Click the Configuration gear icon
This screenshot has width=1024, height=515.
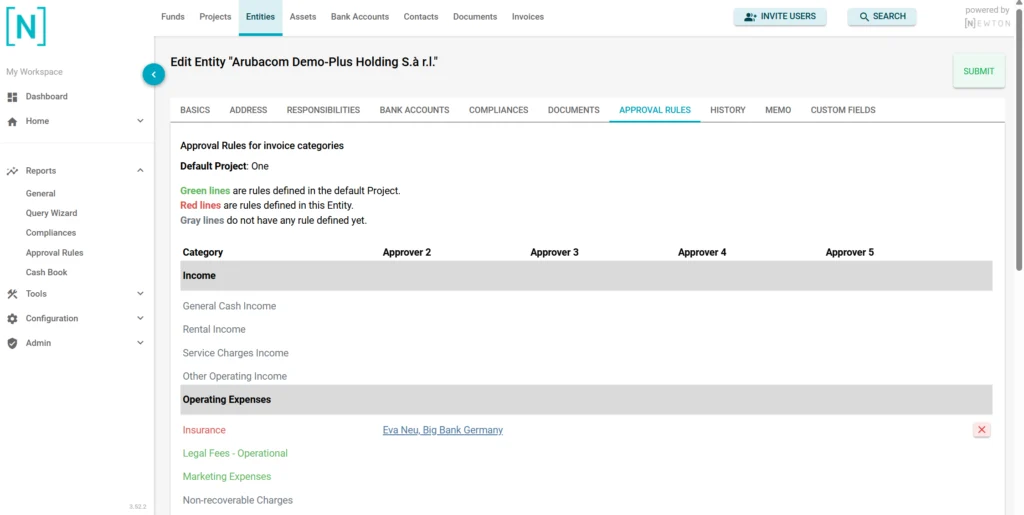(x=12, y=319)
